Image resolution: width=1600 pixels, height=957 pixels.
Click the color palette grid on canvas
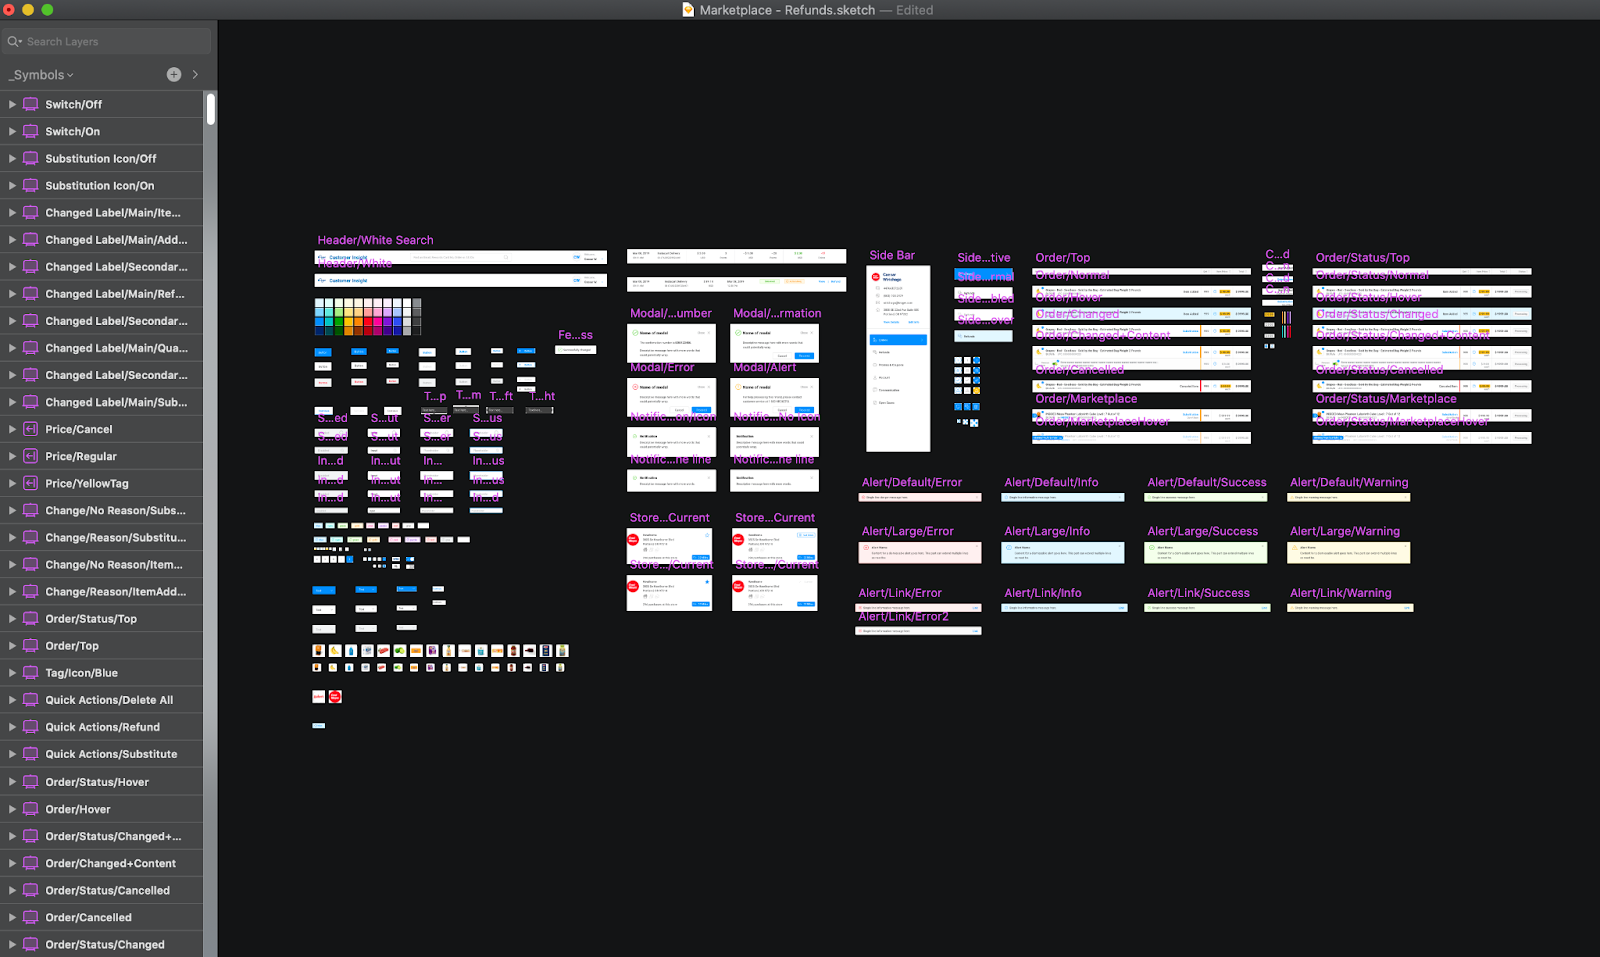point(367,316)
